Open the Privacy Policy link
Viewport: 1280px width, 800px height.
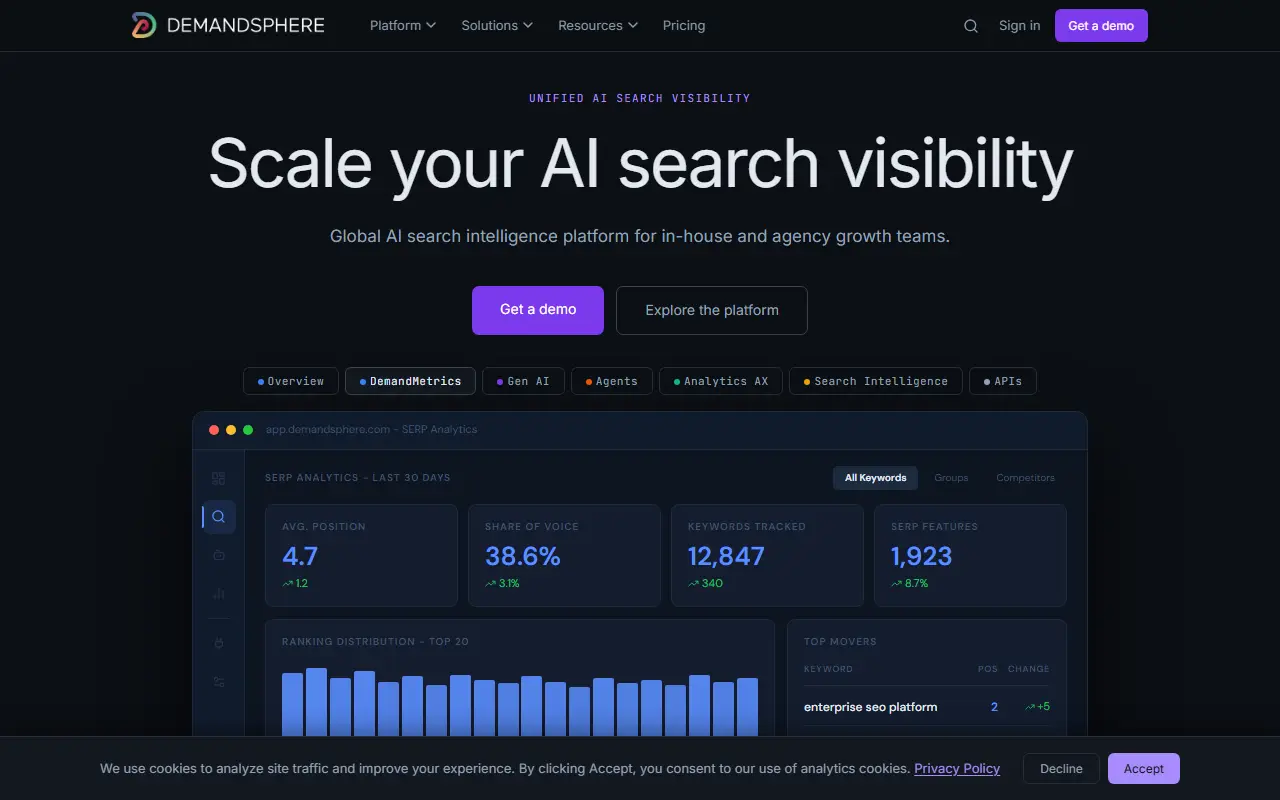click(957, 769)
